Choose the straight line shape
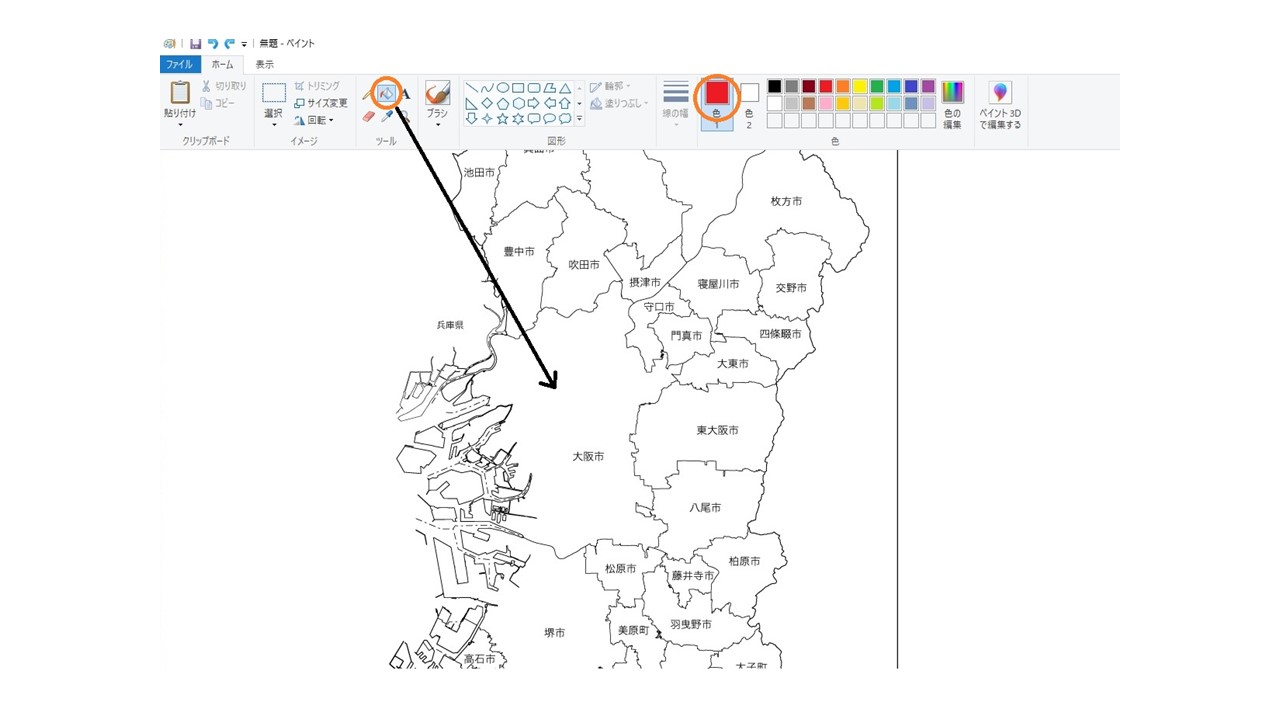 point(471,88)
